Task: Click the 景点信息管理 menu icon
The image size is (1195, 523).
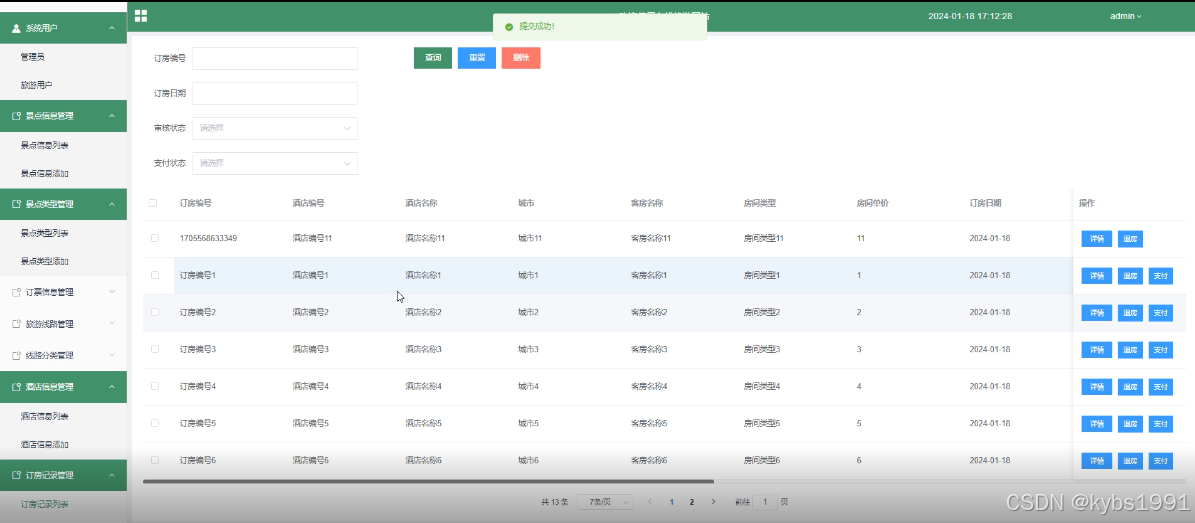Action: pos(17,116)
